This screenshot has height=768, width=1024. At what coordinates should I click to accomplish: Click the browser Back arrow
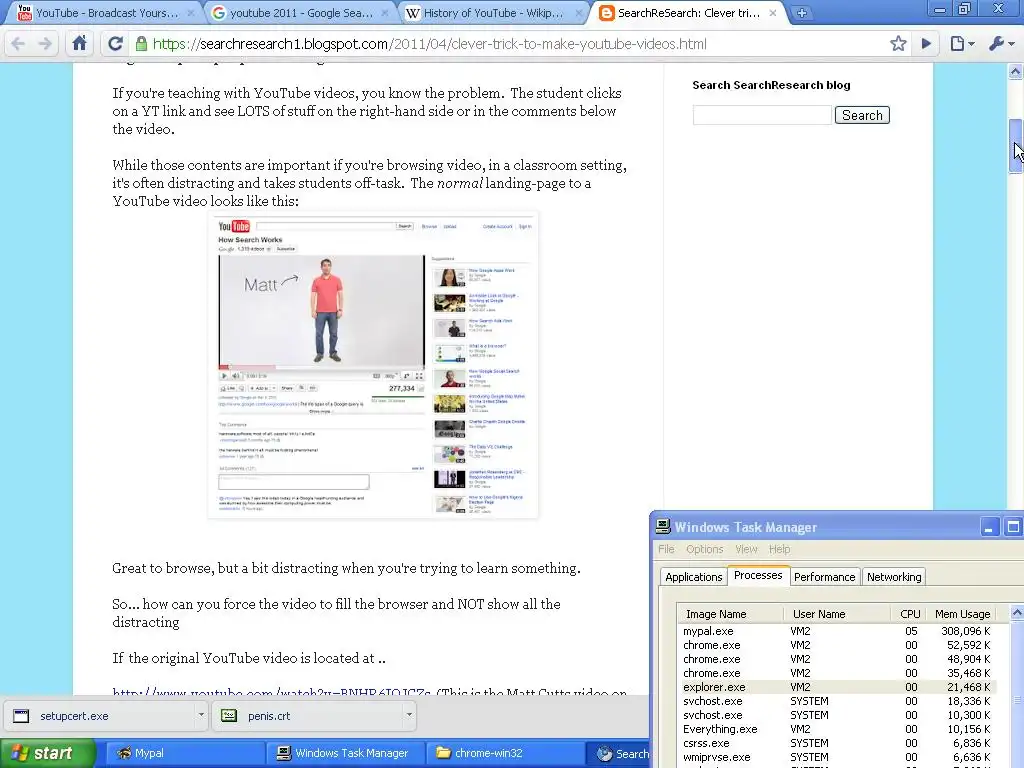tap(18, 44)
